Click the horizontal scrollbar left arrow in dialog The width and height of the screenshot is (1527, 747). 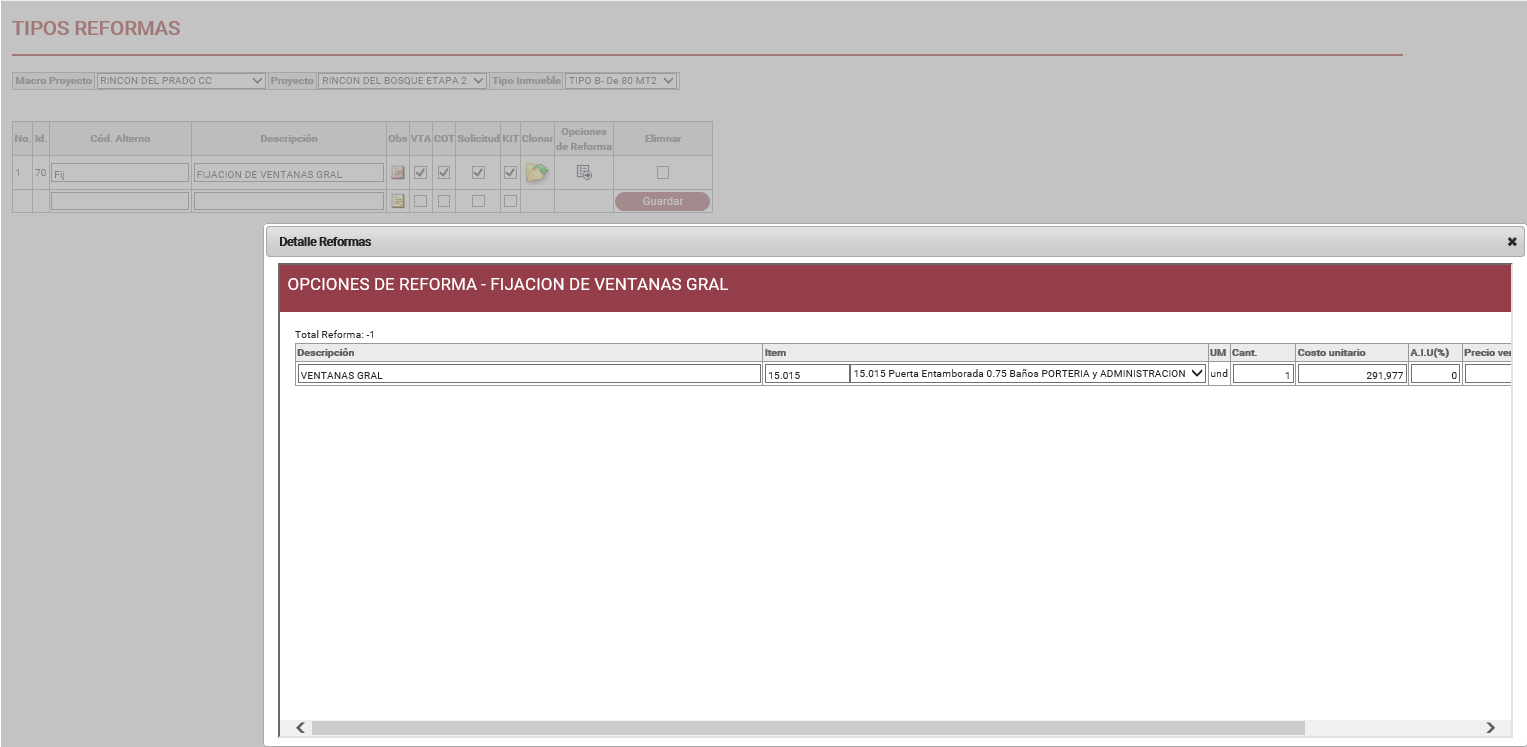click(x=300, y=728)
